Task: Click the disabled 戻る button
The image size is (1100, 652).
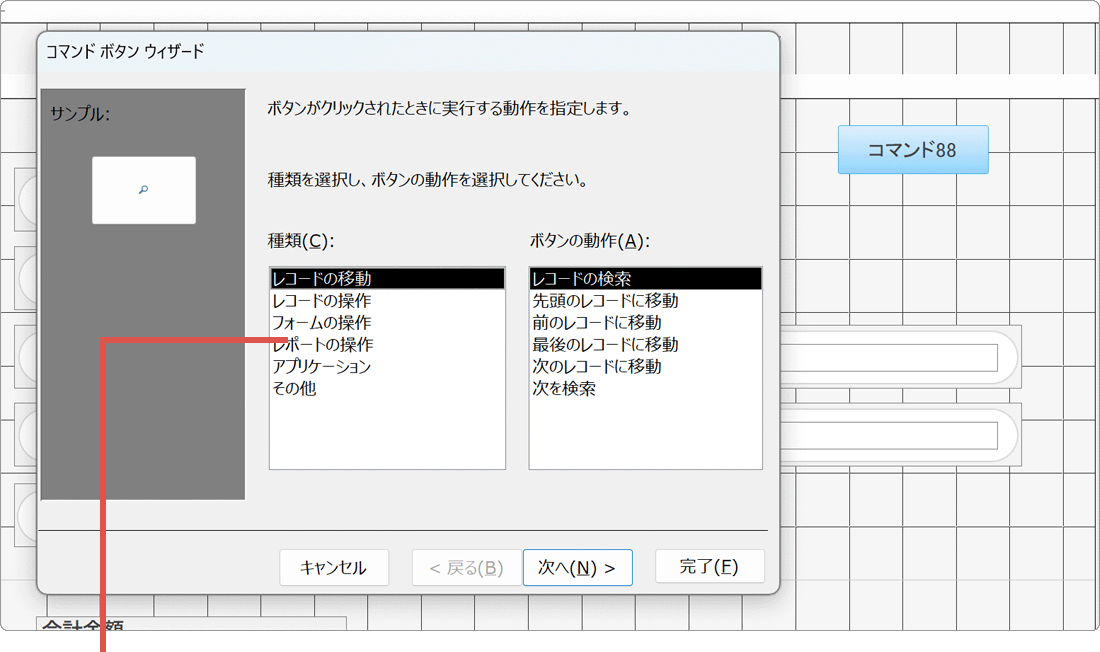Action: [466, 567]
